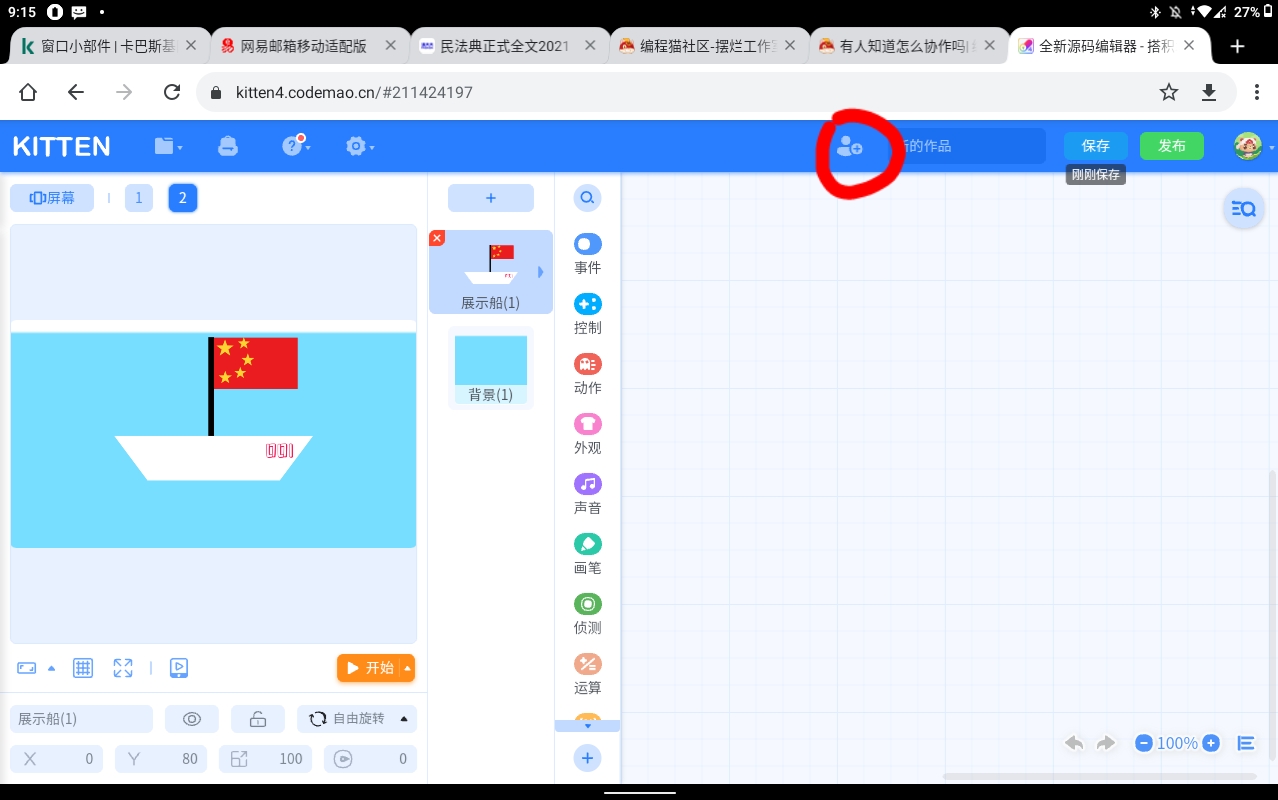Image resolution: width=1278 pixels, height=800 pixels.
Task: Toggle sprite visibility eye button
Action: [192, 719]
